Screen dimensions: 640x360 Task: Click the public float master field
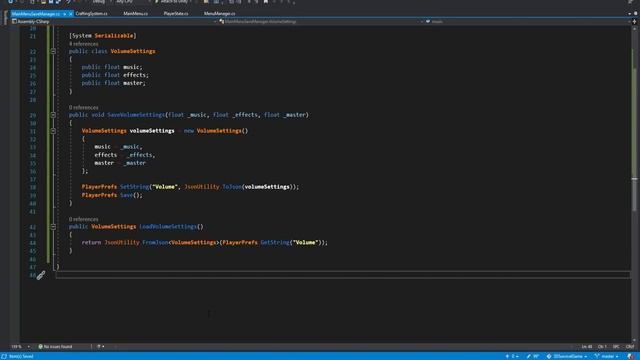[113, 83]
